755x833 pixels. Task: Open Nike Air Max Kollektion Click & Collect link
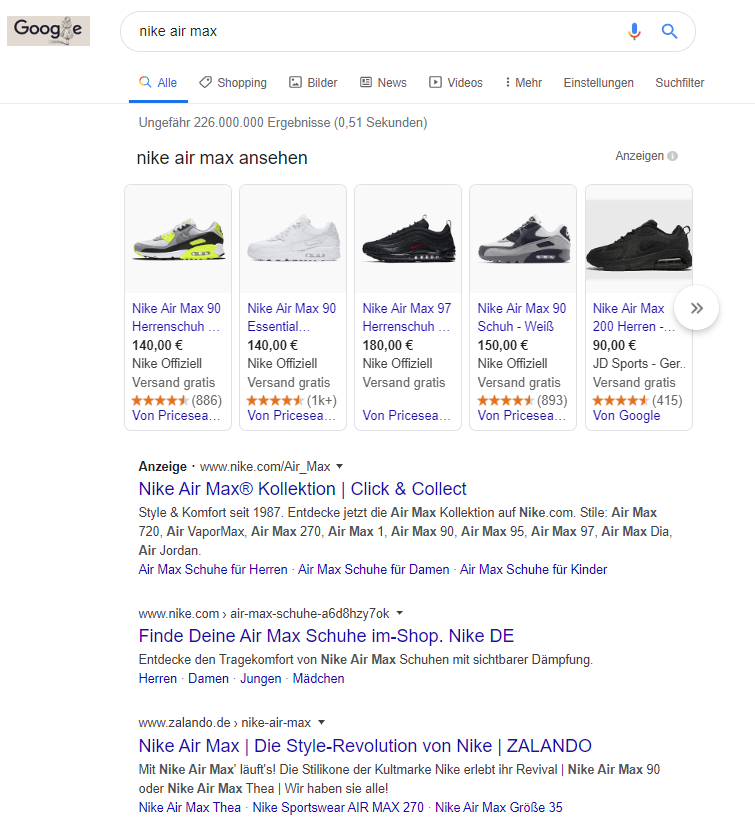pos(302,489)
